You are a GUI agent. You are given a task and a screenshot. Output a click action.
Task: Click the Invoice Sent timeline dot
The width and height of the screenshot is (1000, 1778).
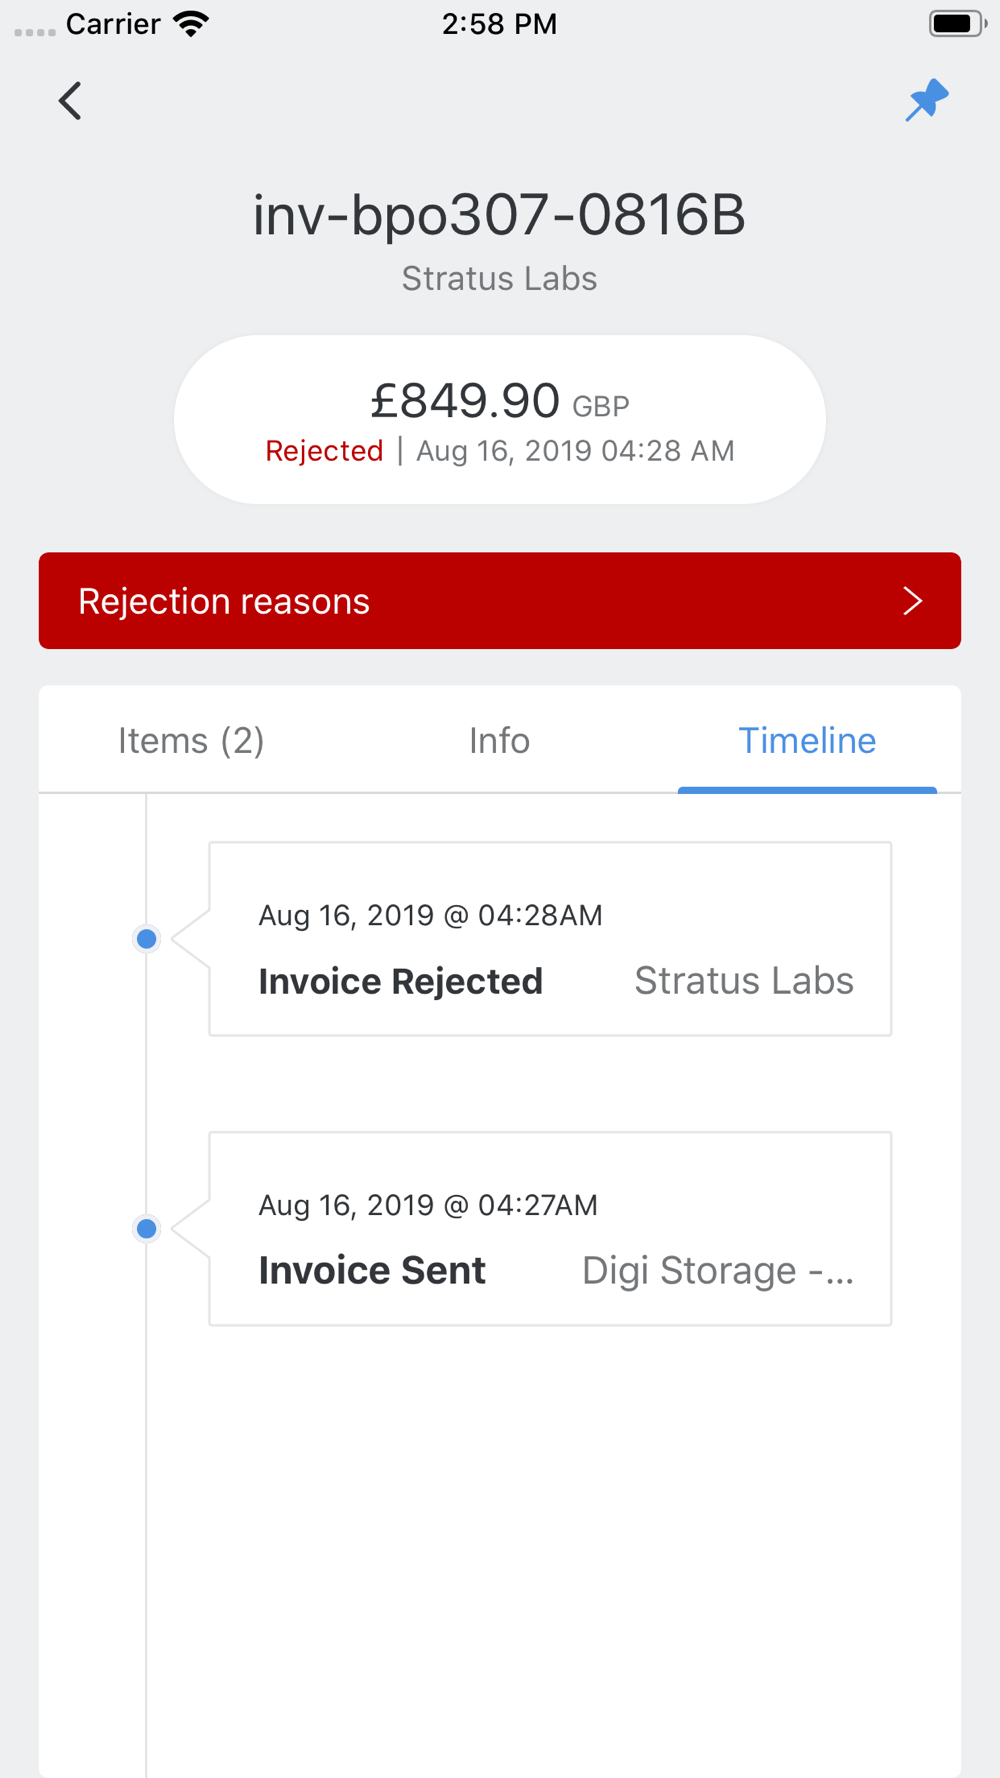click(146, 1229)
